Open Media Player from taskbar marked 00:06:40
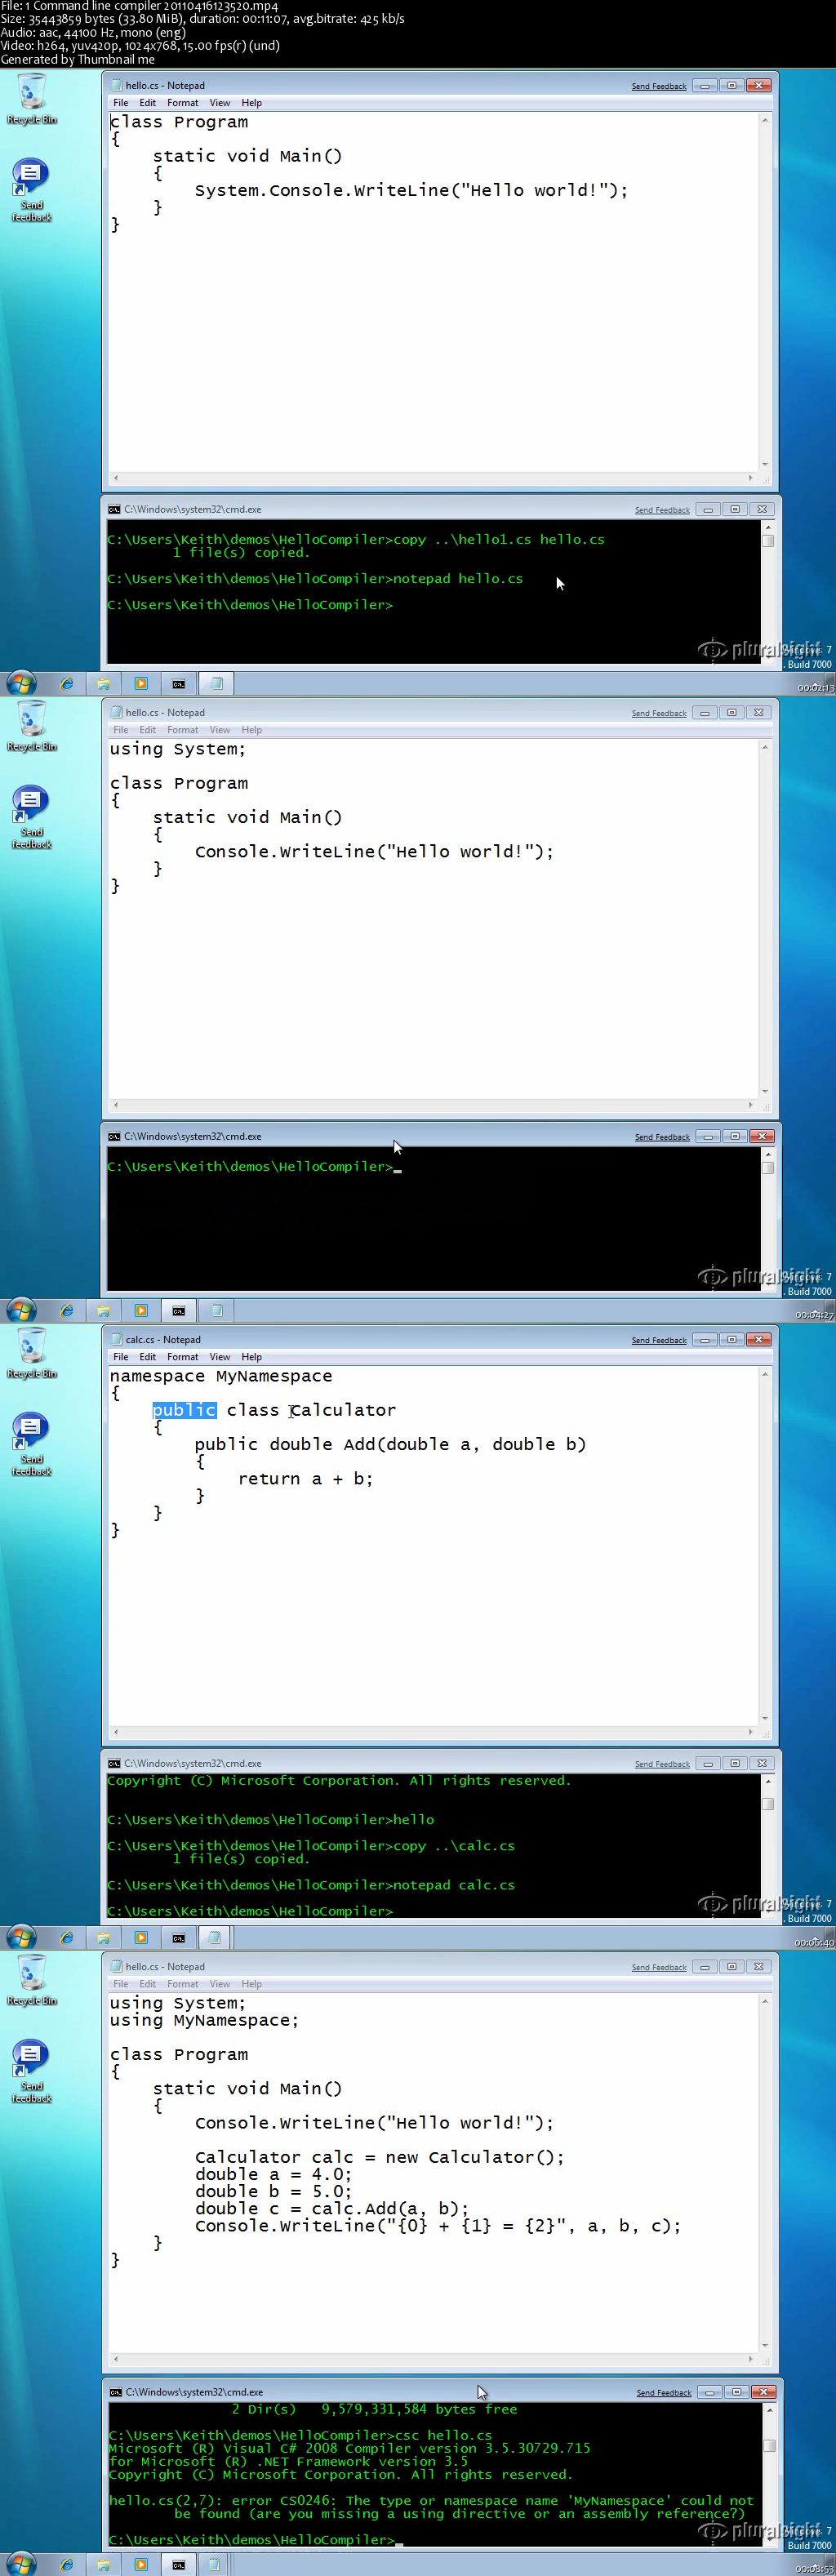This screenshot has height=2576, width=836. [x=141, y=1938]
